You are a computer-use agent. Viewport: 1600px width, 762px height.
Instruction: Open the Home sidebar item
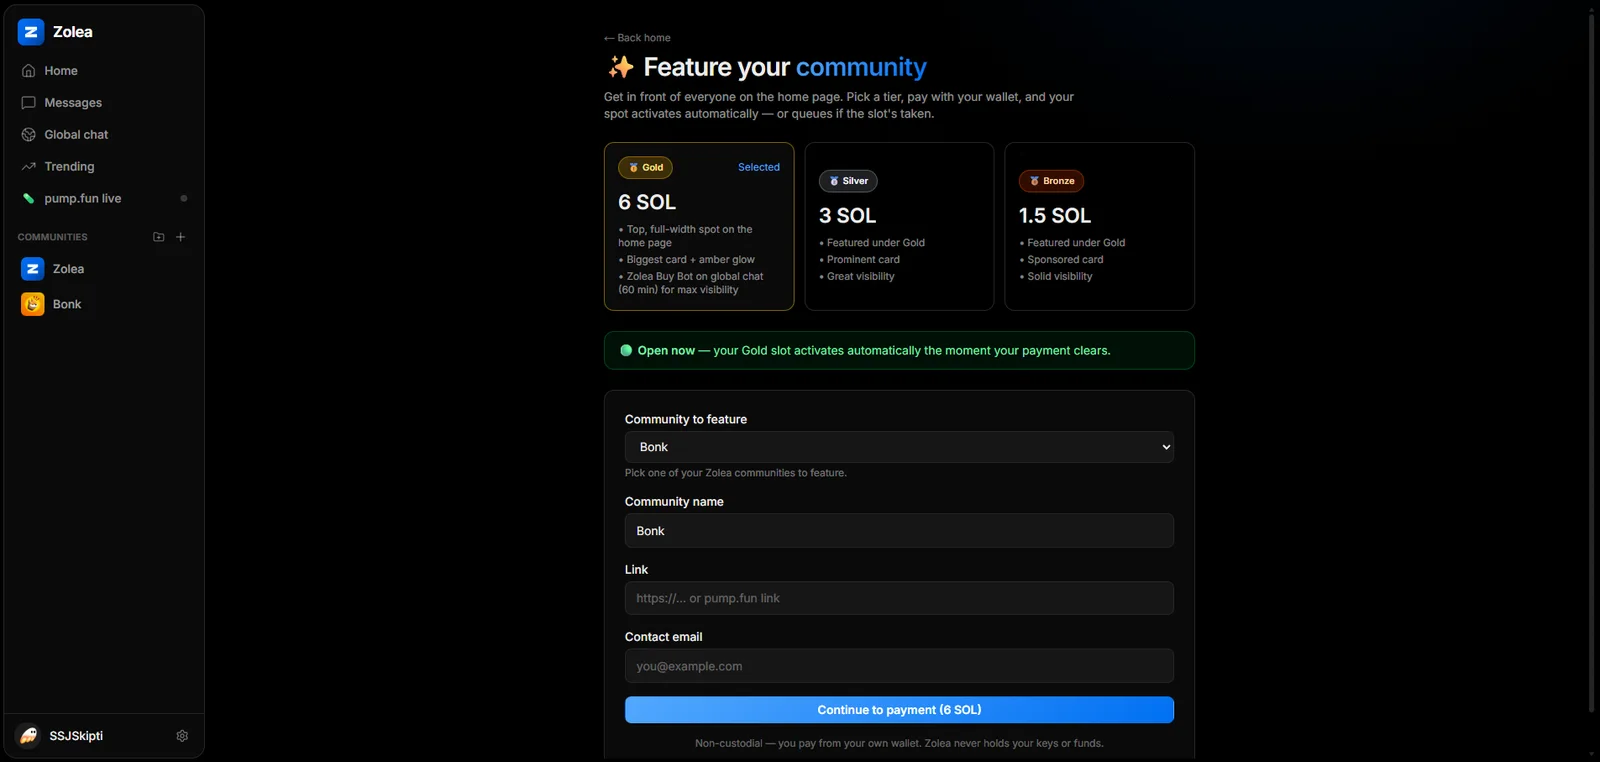[104, 71]
